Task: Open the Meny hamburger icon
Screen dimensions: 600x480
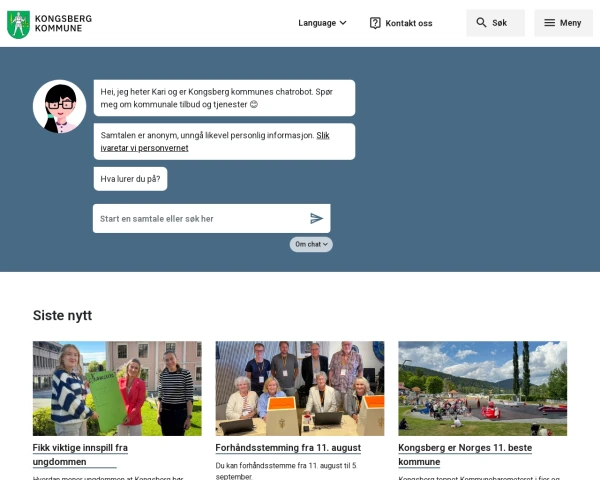Action: pyautogui.click(x=549, y=23)
